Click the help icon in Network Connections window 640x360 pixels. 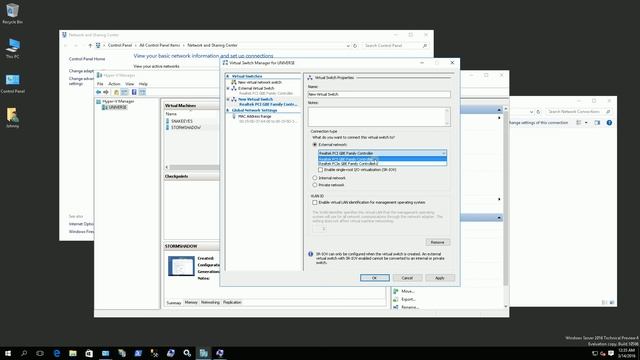coord(609,122)
